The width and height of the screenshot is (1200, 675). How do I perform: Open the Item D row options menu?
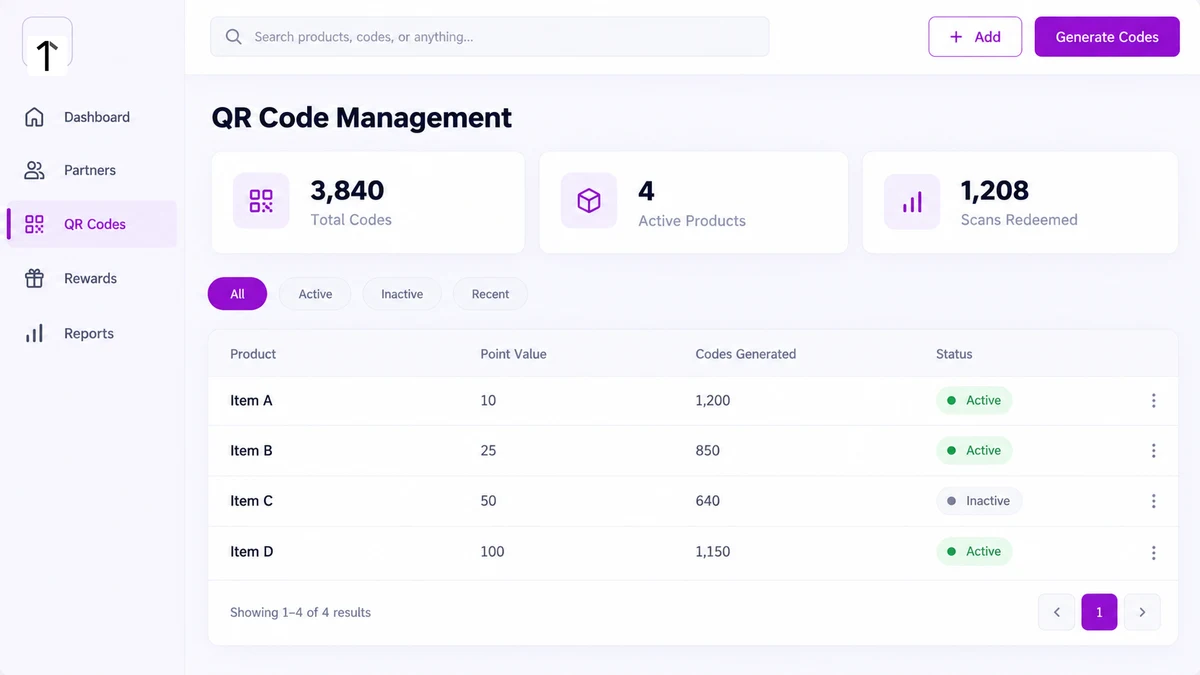[x=1153, y=552]
